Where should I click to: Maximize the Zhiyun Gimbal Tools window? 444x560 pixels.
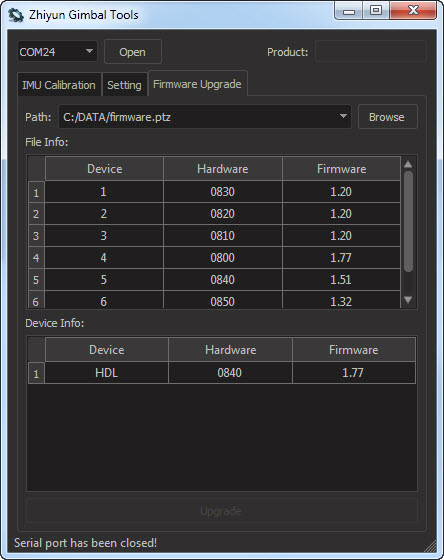376,11
